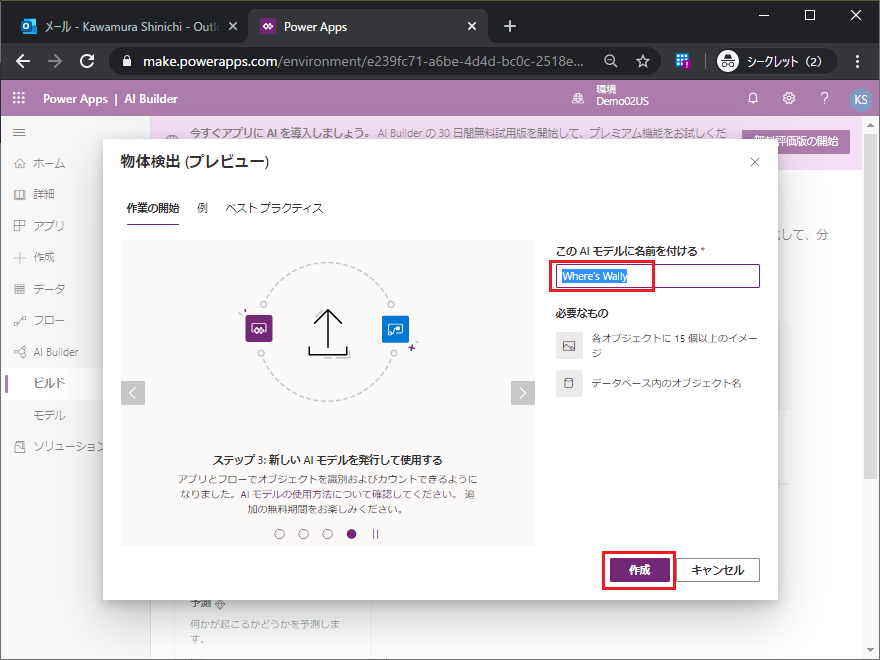Click the AI Builder header label
Screen dimensions: 880x660
click(x=151, y=99)
